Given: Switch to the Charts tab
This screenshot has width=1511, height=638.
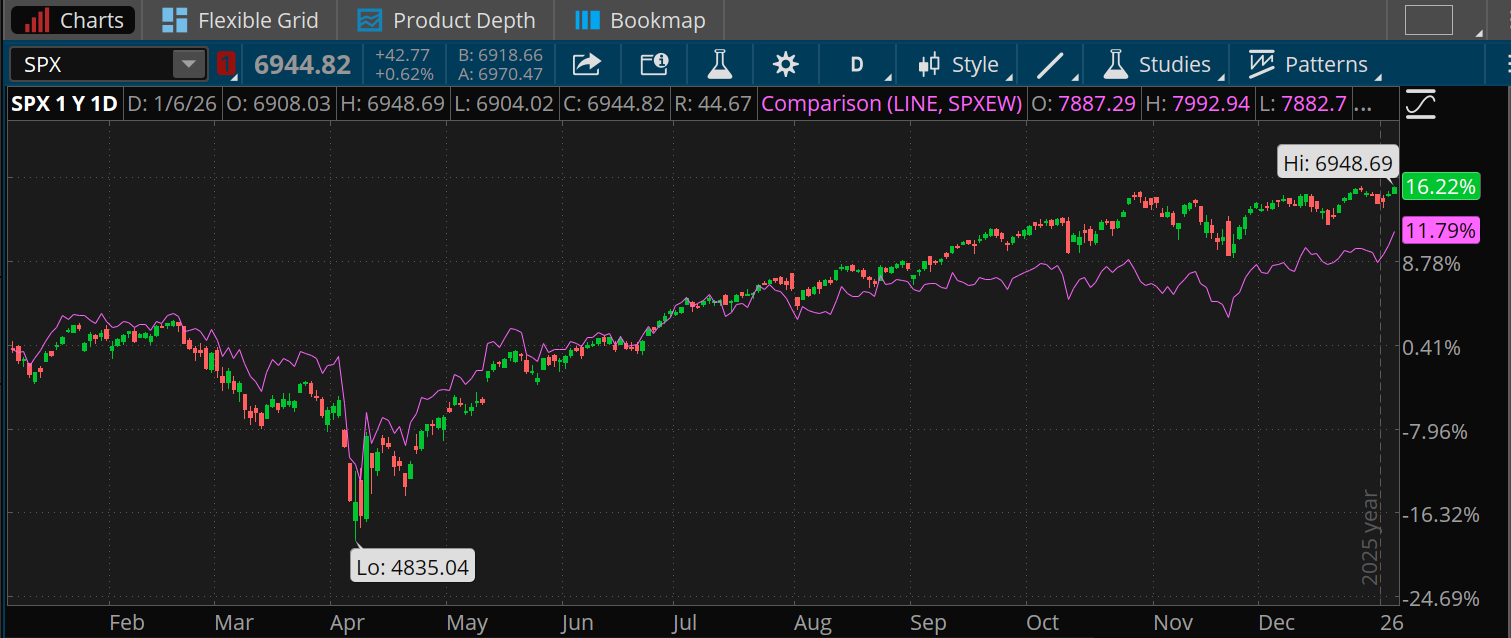Looking at the screenshot, I should click(x=72, y=19).
